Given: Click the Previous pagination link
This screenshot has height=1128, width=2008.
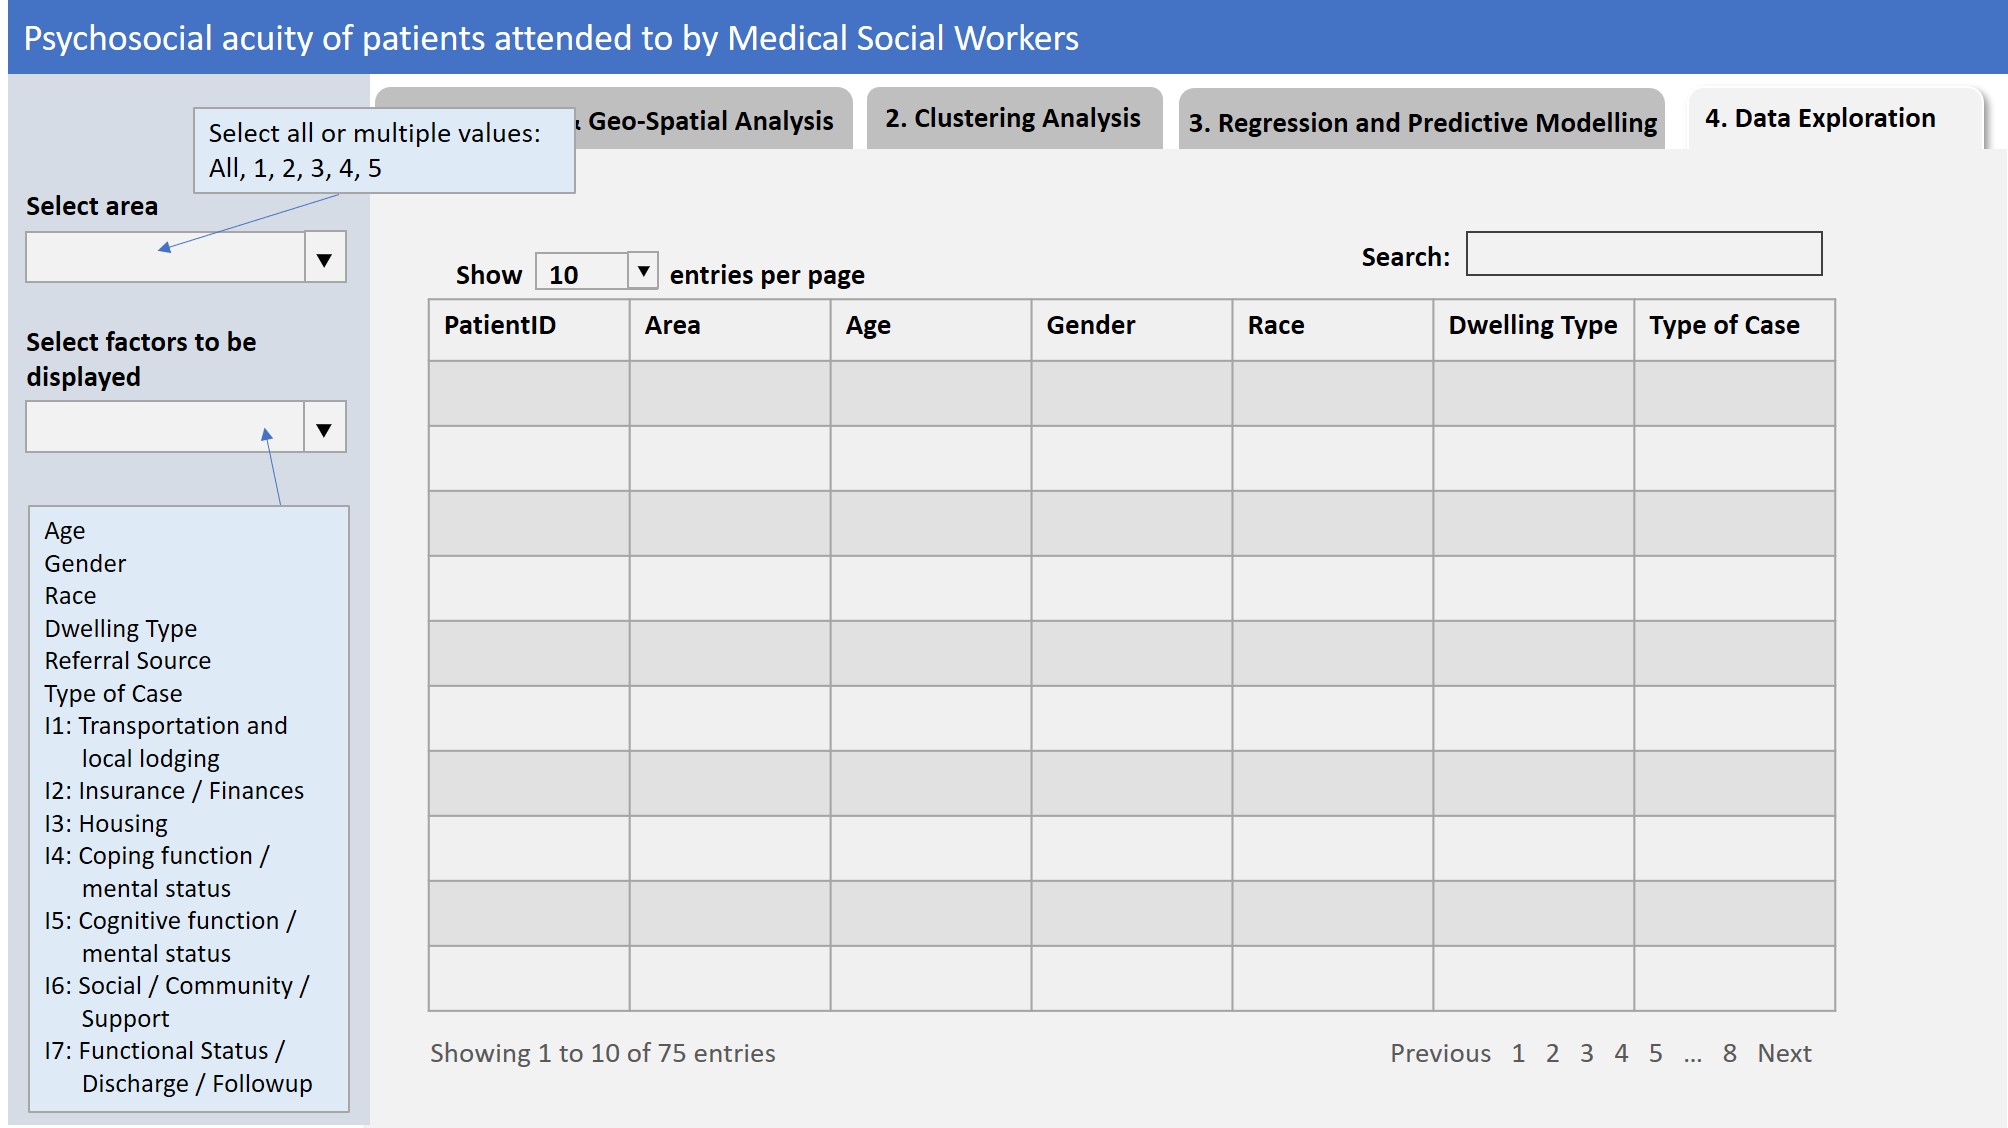Looking at the screenshot, I should pyautogui.click(x=1440, y=1053).
